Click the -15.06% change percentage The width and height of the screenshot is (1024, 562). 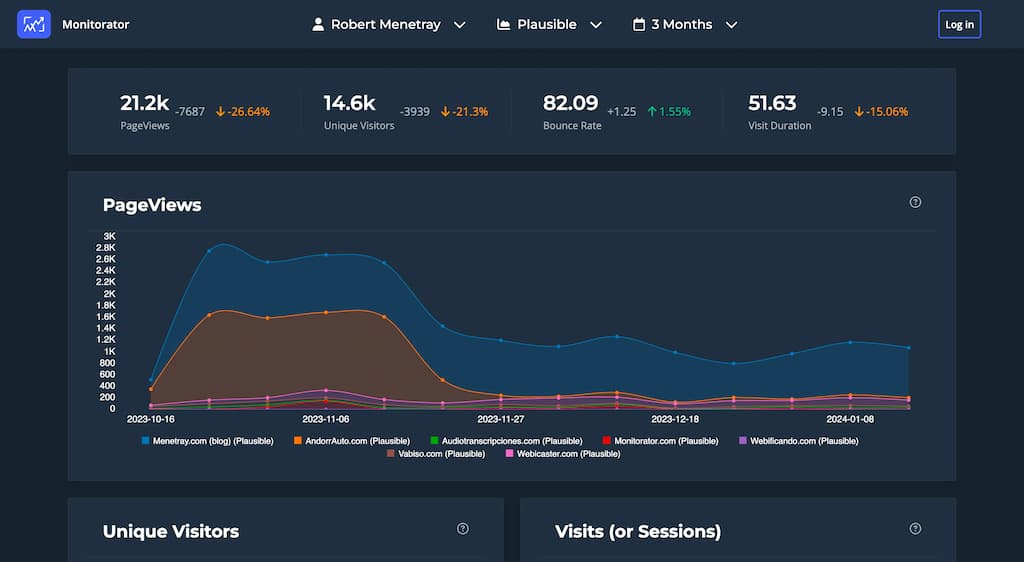pos(887,112)
